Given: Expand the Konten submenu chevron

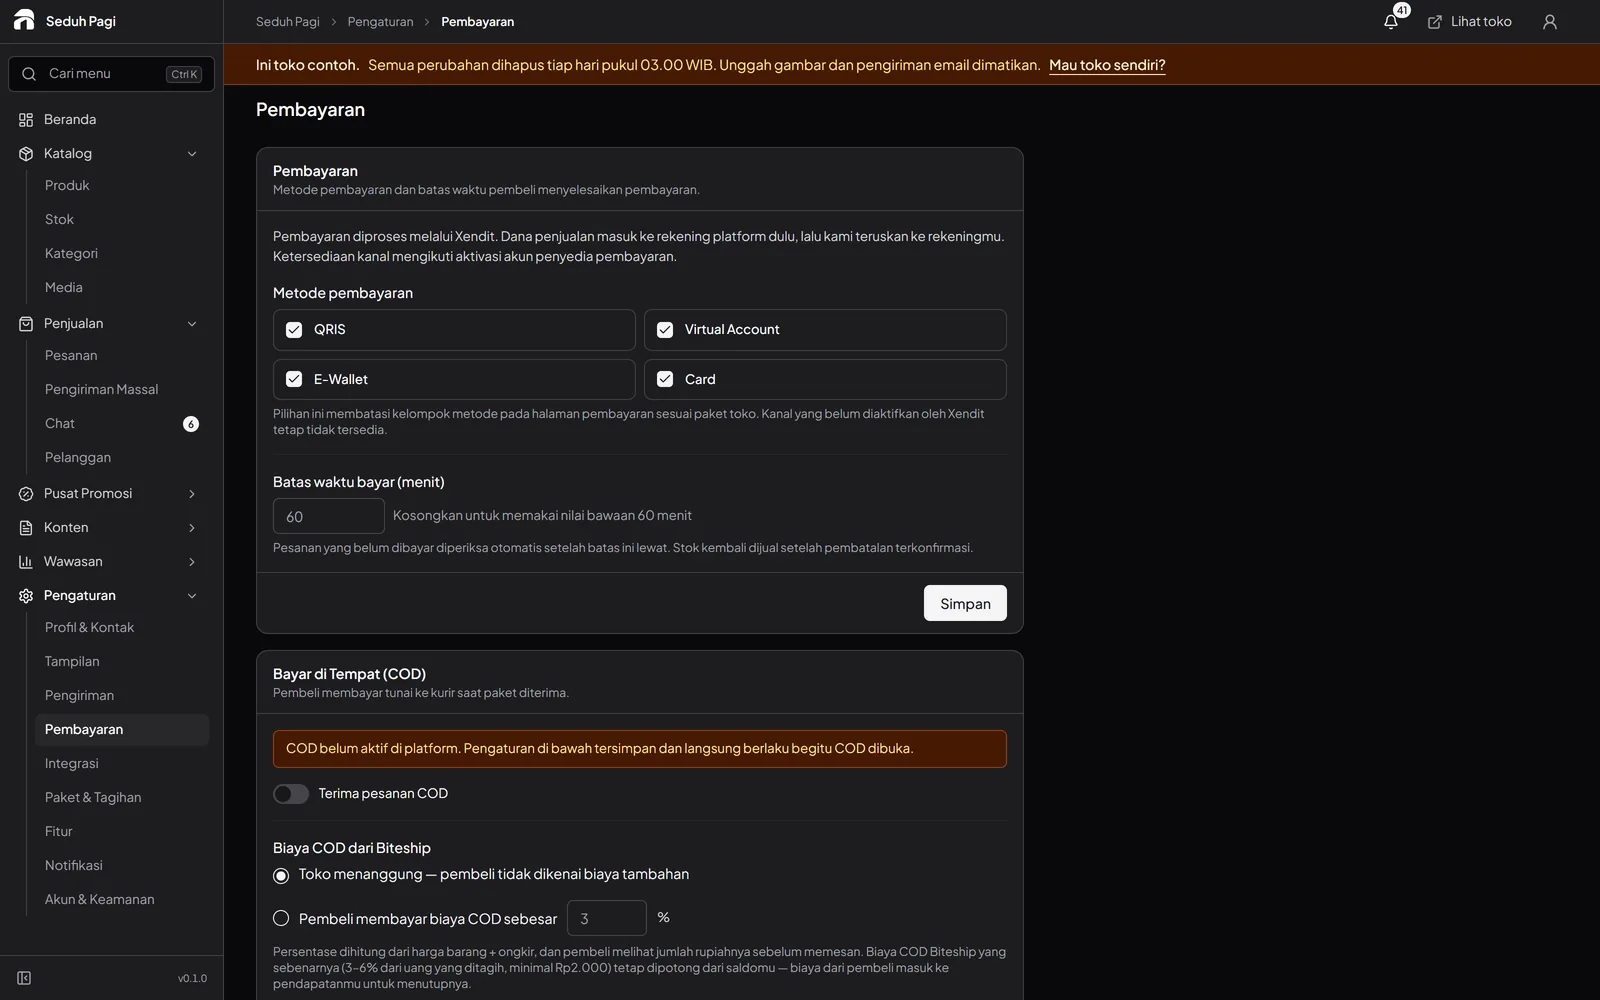Looking at the screenshot, I should (192, 528).
